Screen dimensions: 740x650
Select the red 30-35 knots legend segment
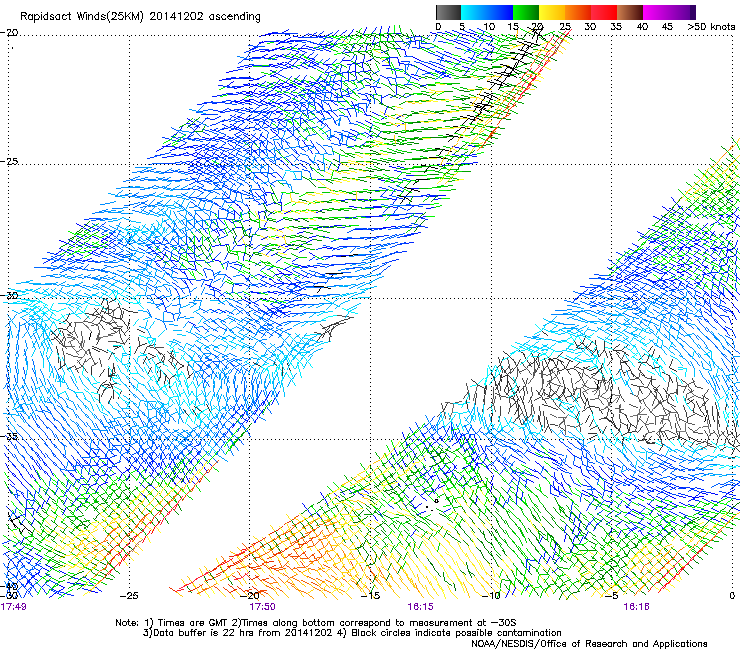(604, 12)
